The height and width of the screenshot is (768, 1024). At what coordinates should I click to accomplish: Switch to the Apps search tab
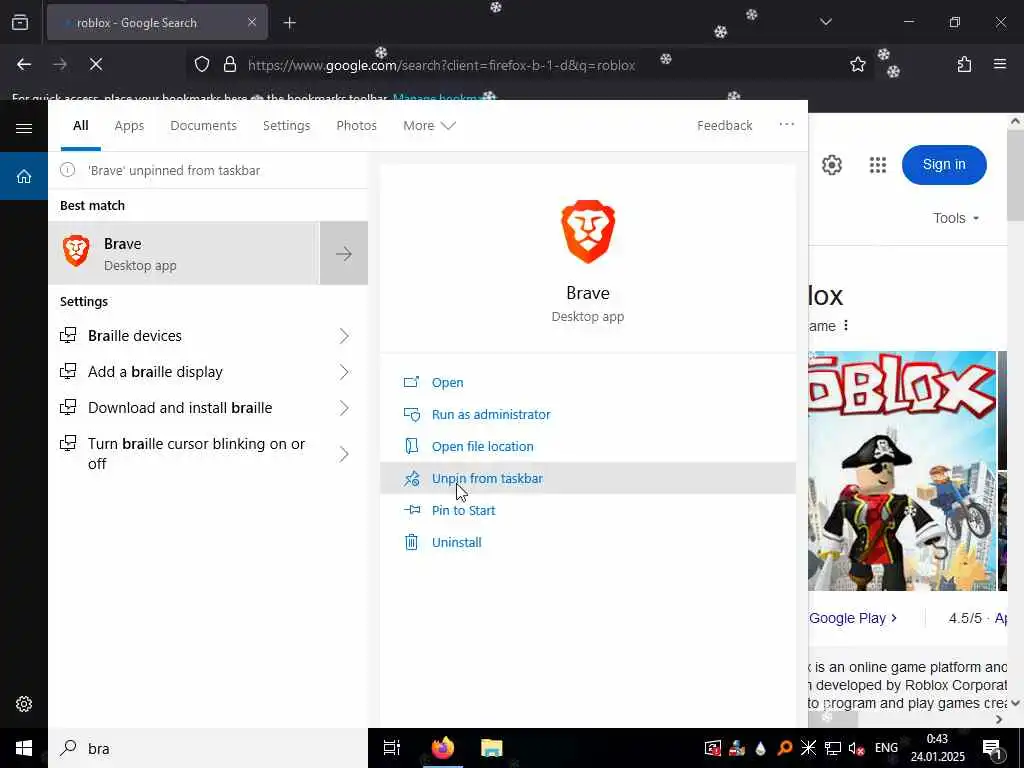[129, 125]
